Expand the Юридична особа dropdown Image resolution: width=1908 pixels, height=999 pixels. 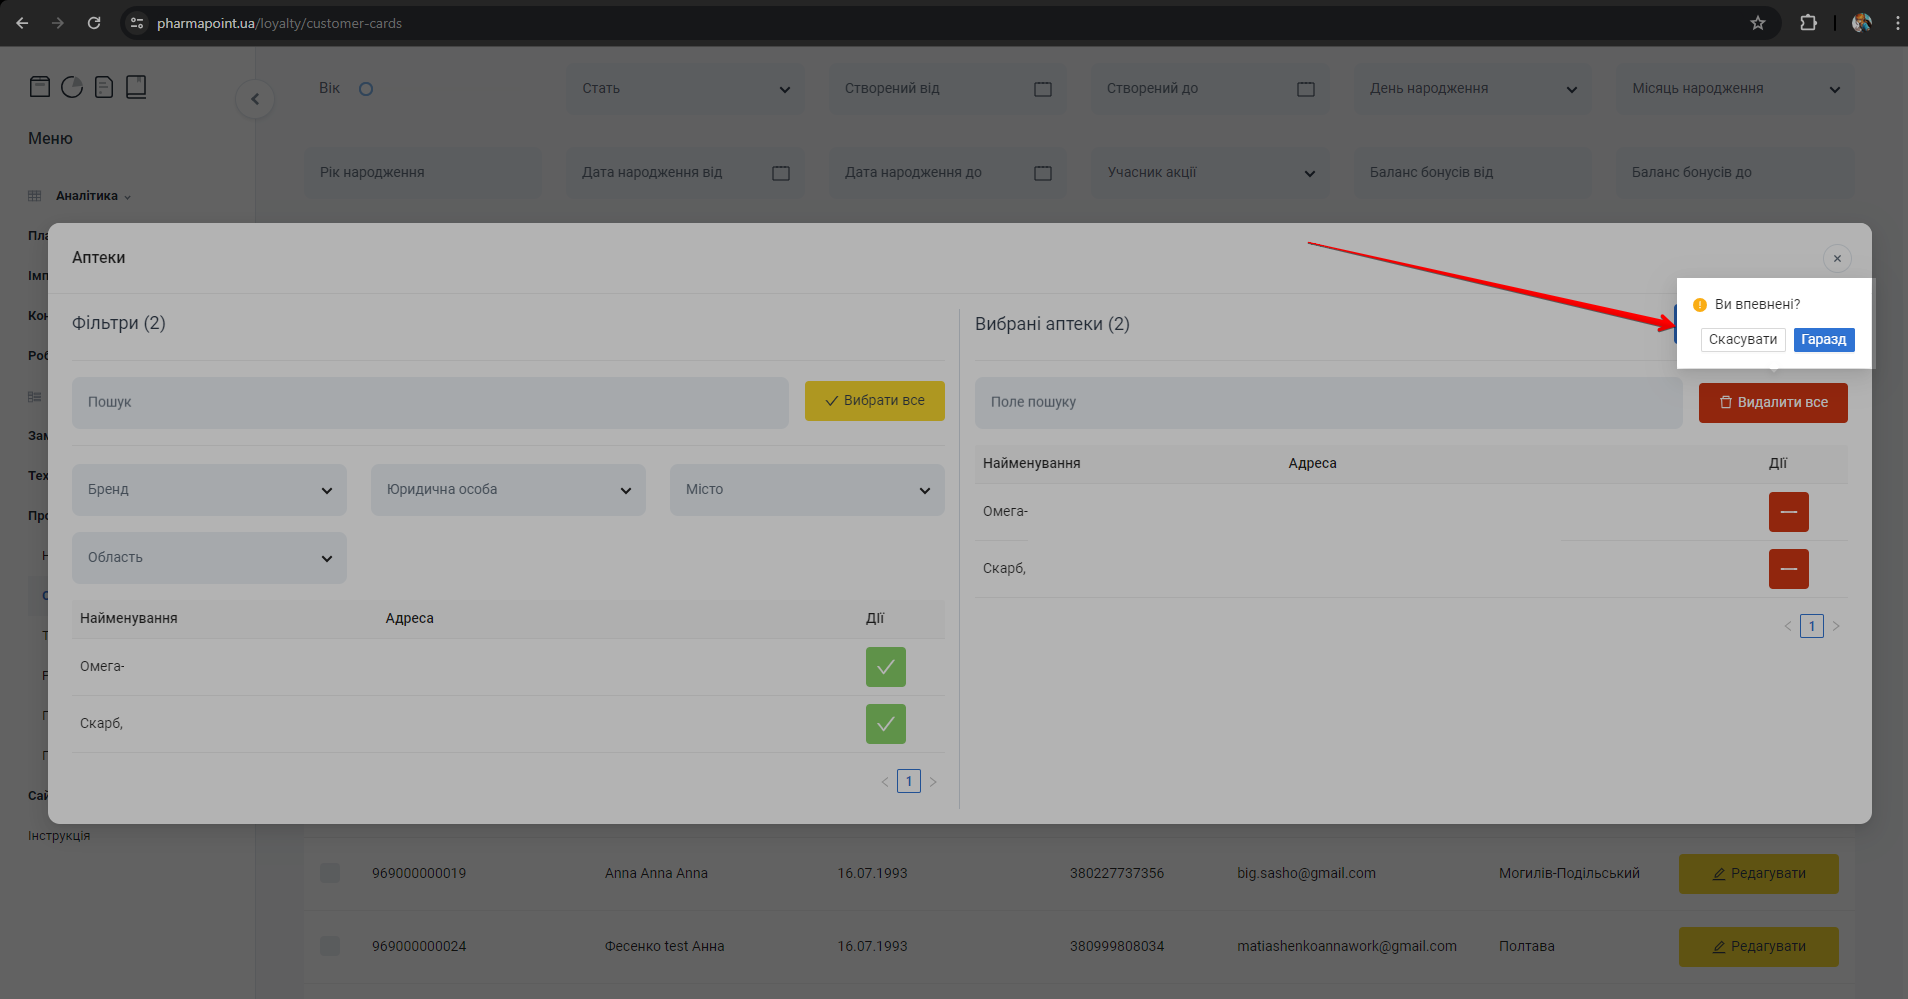click(508, 490)
